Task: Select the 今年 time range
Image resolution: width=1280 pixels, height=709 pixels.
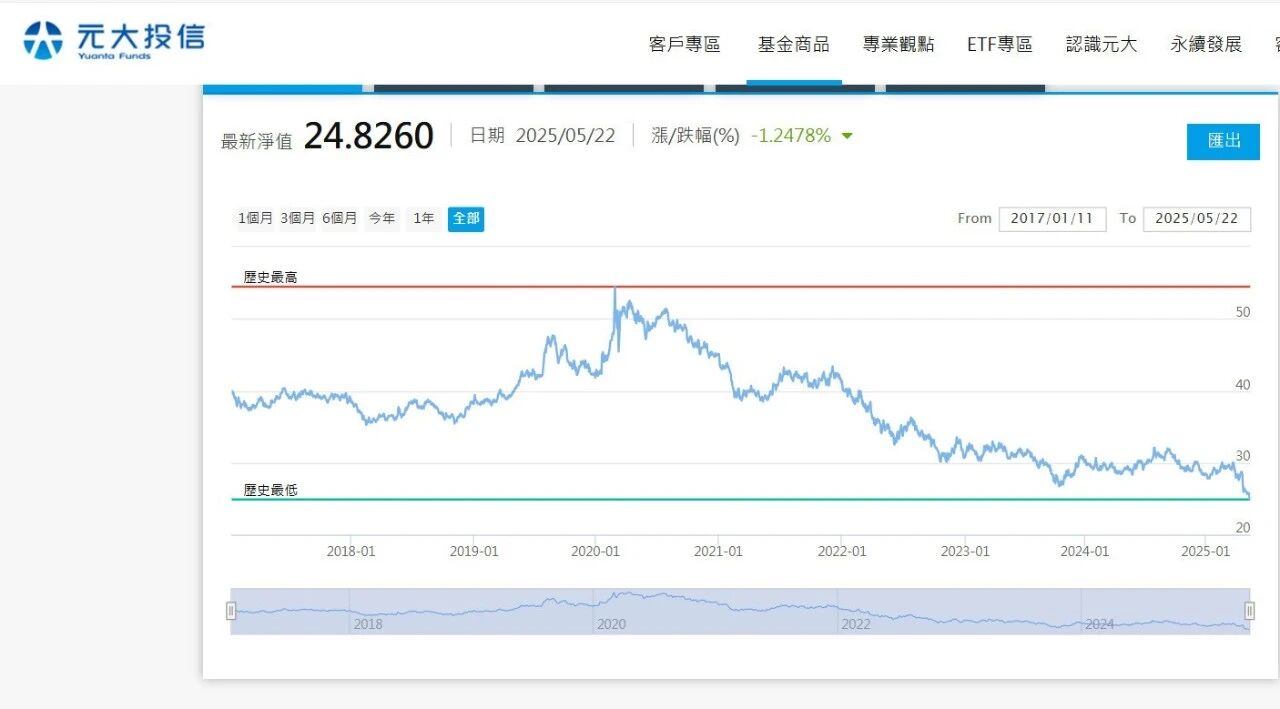Action: [381, 218]
